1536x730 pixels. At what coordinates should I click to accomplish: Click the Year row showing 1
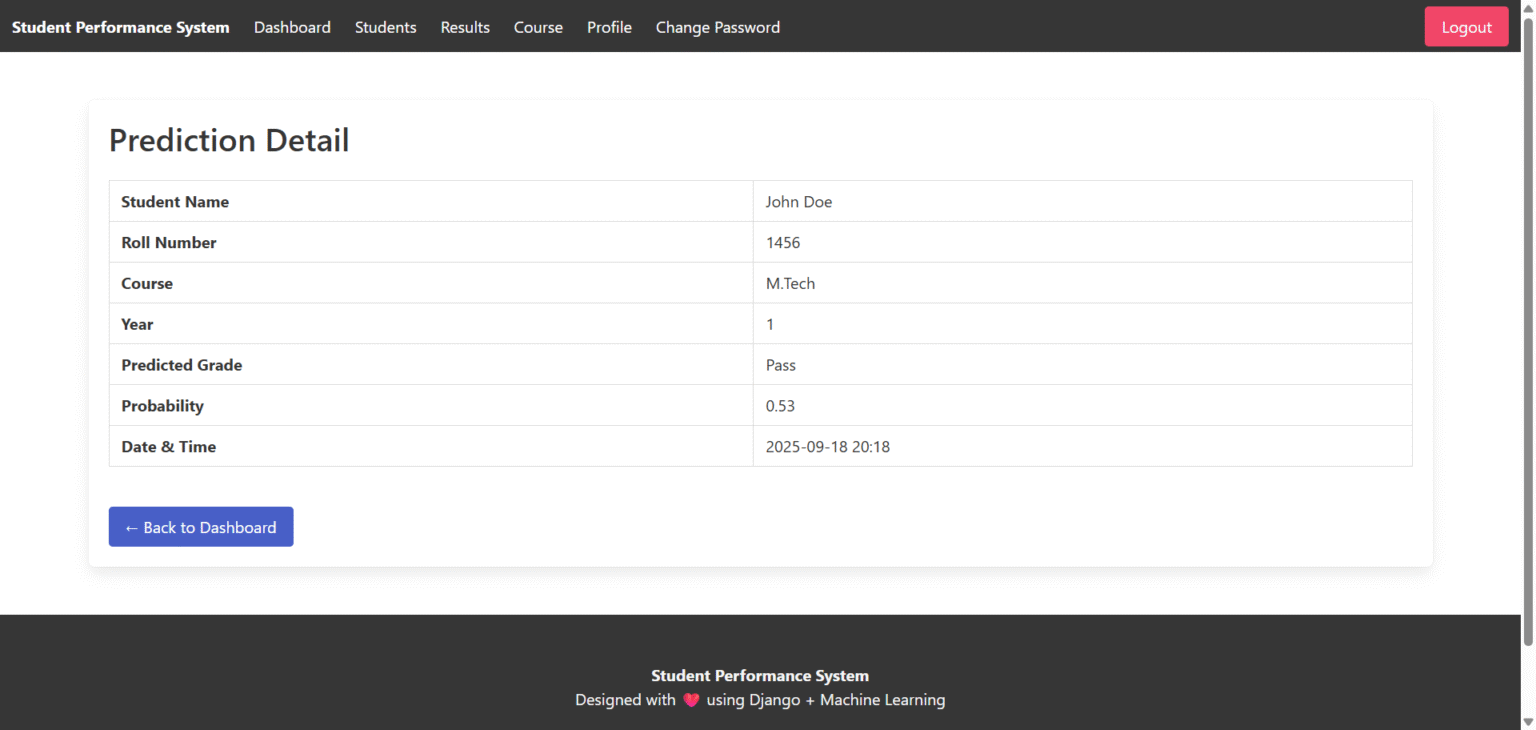point(769,323)
